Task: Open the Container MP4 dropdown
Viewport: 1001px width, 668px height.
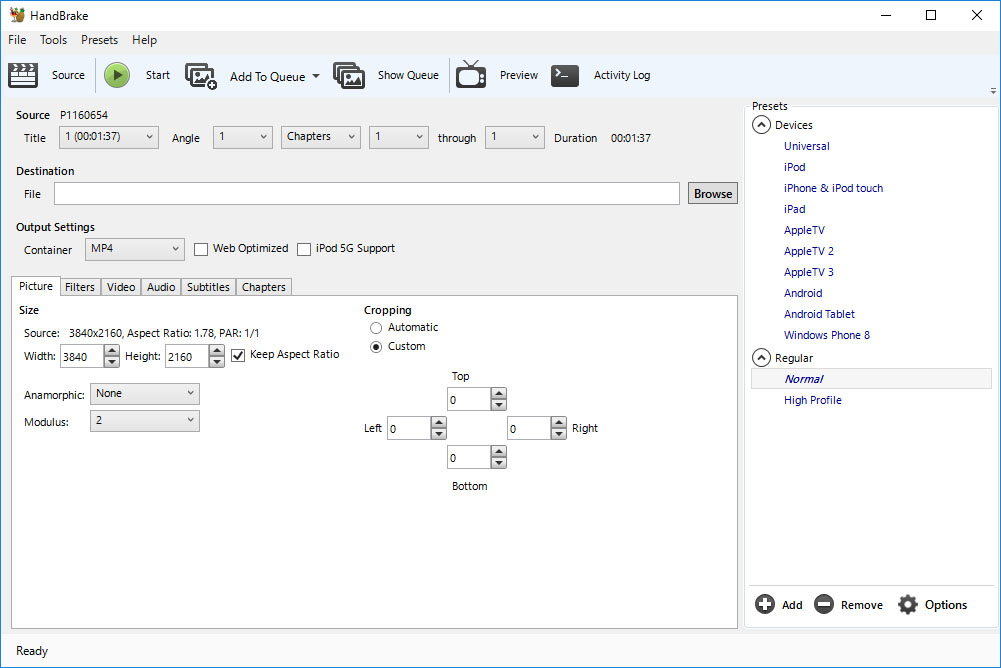Action: (x=135, y=249)
